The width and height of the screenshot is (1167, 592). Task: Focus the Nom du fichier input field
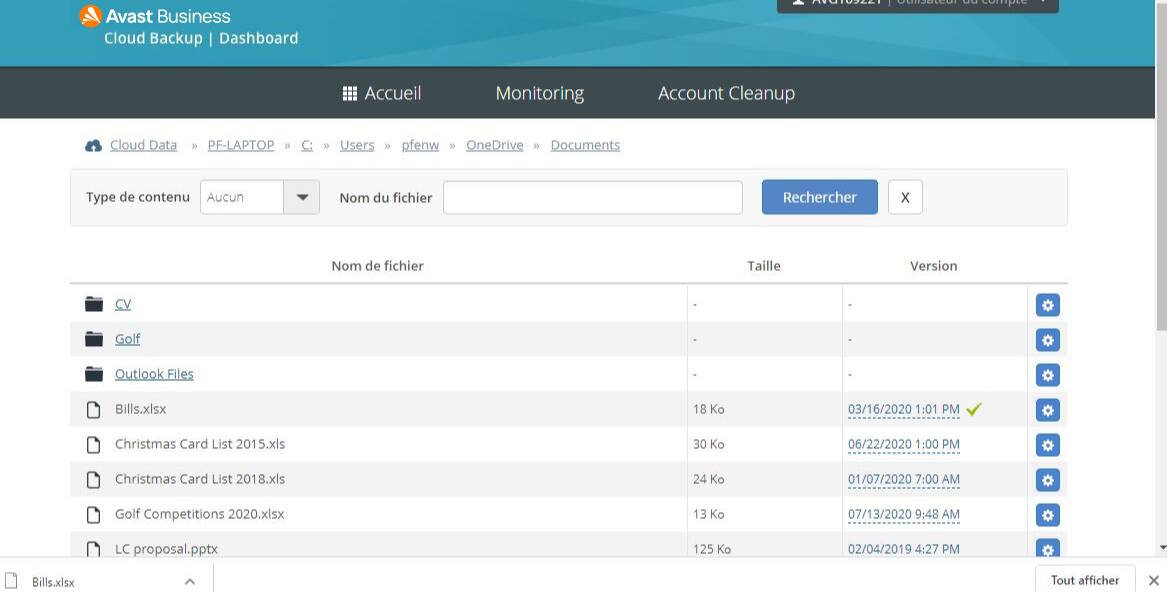point(592,198)
